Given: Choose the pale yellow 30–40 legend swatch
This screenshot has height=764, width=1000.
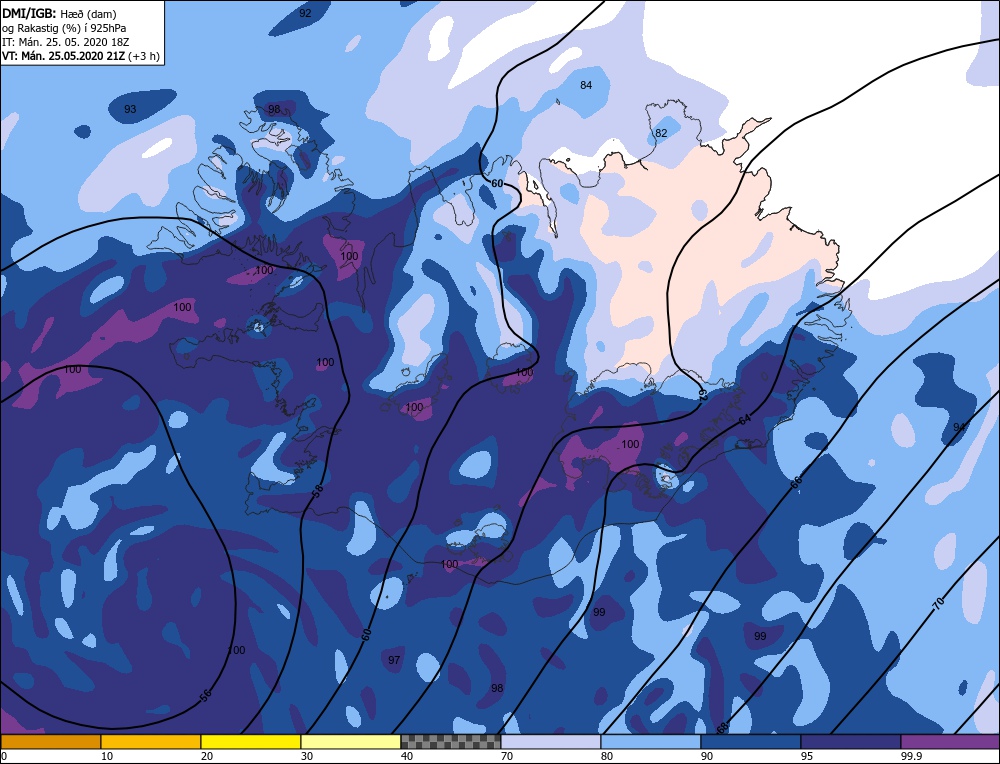Looking at the screenshot, I should tap(351, 742).
